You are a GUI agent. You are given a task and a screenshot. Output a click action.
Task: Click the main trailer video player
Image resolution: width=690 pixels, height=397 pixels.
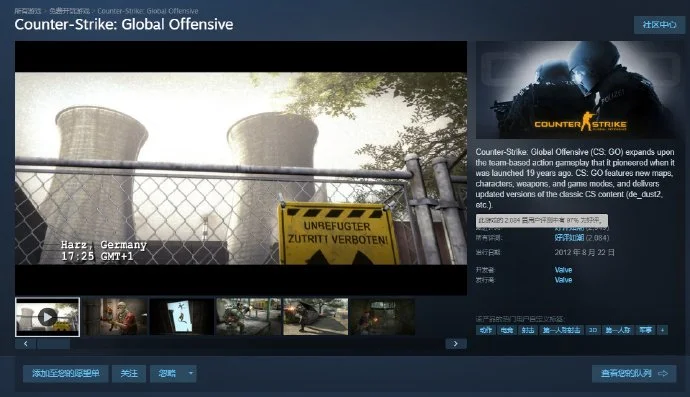pyautogui.click(x=241, y=168)
